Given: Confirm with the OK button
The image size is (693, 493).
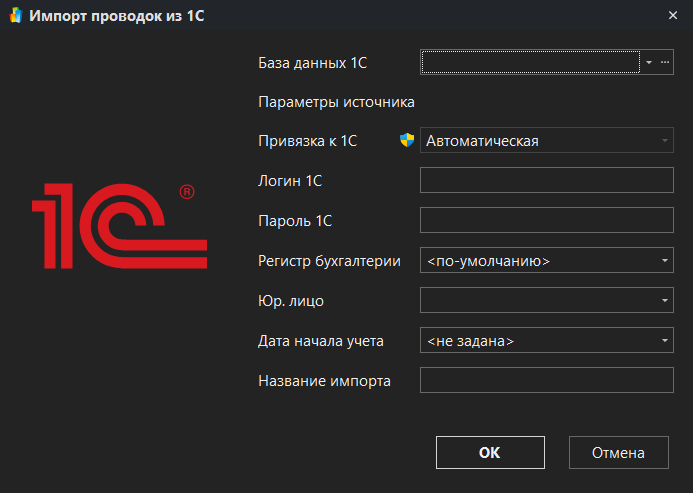Looking at the screenshot, I should (490, 453).
